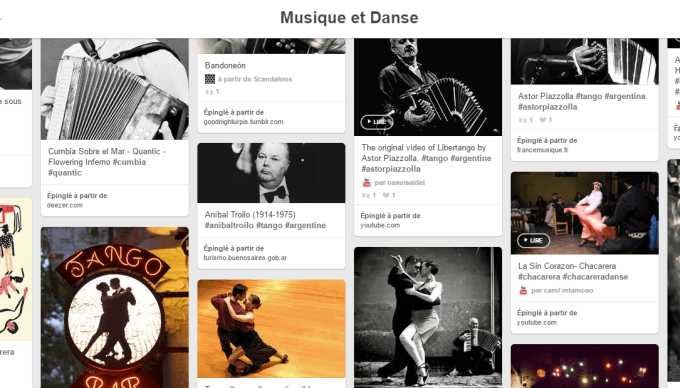Click the 'Musique et Danse' board title
Screen dimensions: 680x388
point(349,17)
